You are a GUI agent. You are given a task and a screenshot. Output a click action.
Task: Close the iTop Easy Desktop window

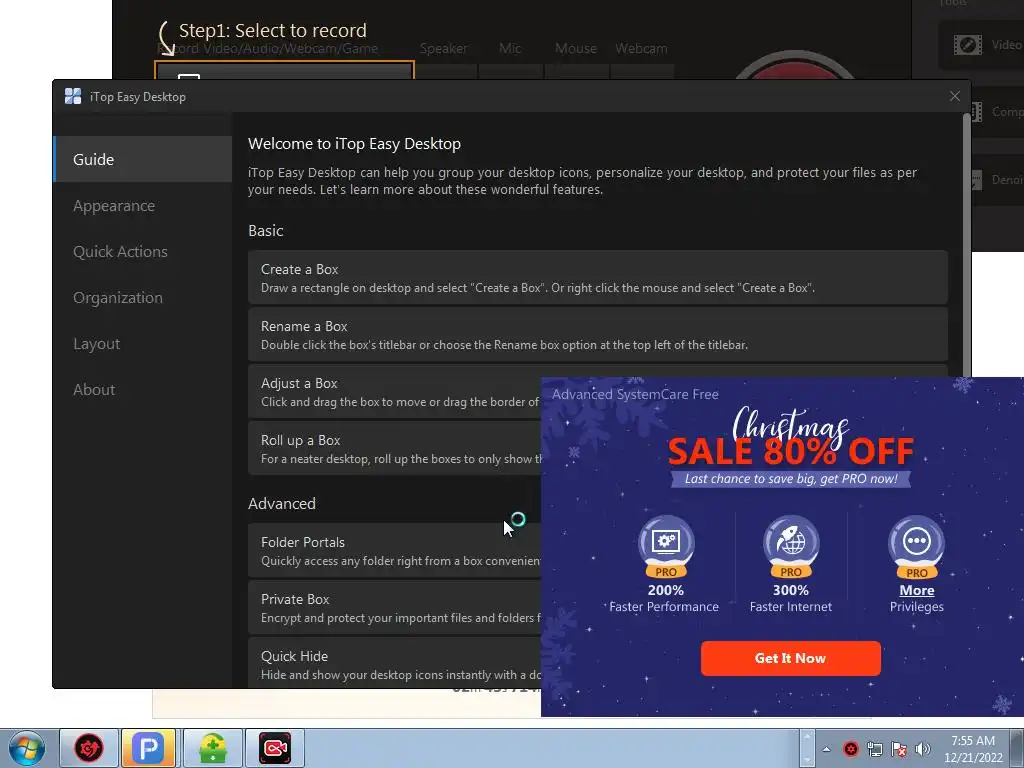coord(954,96)
